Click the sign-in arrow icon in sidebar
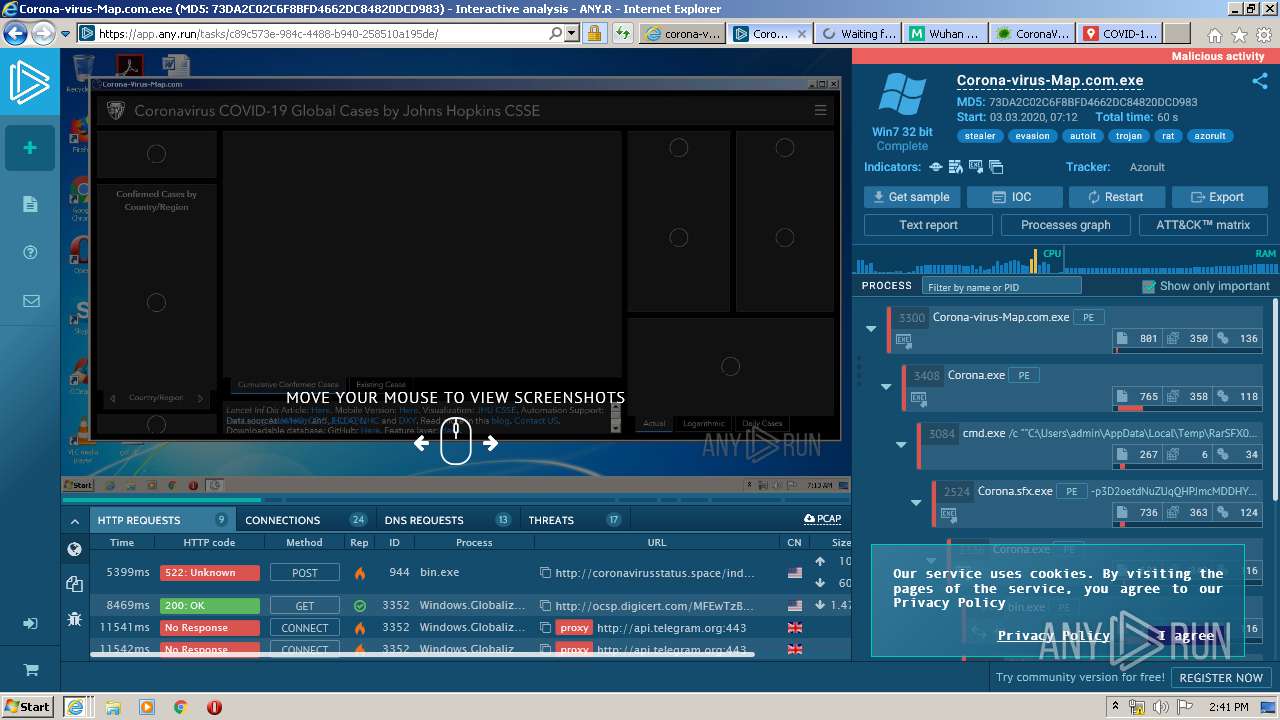This screenshot has width=1280, height=720. pos(30,623)
